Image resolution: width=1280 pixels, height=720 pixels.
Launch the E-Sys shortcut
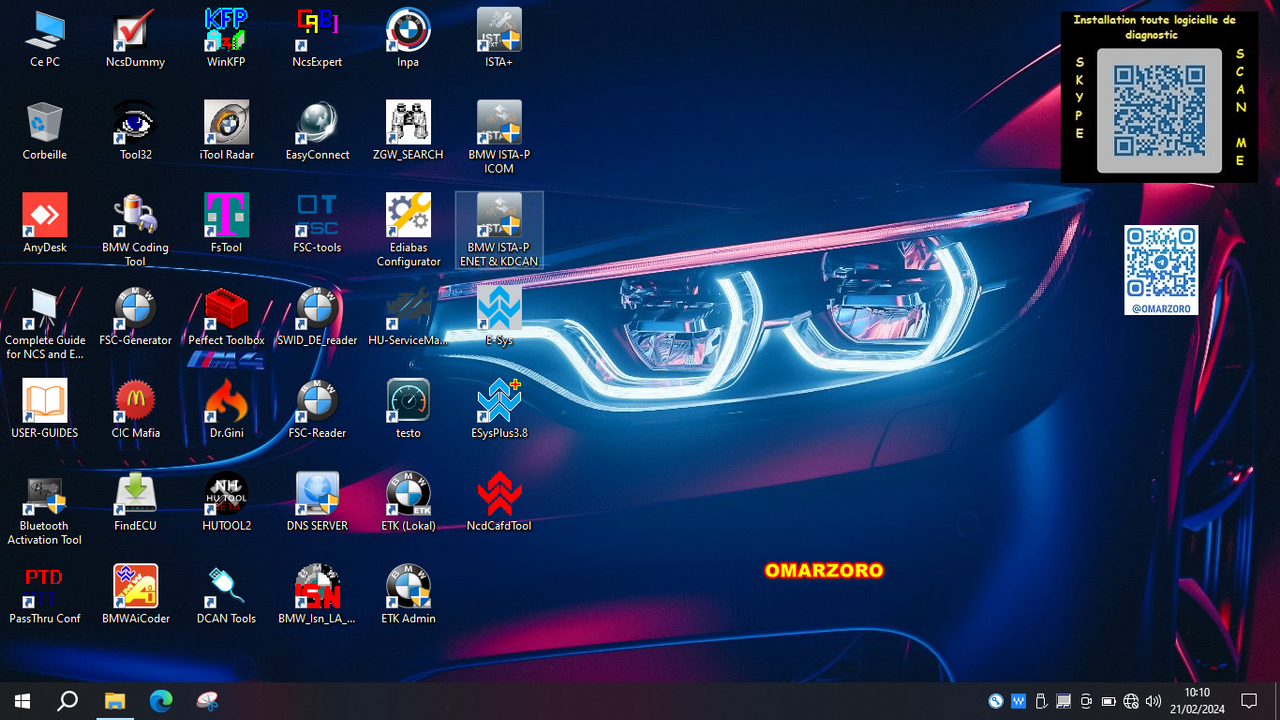coord(499,317)
